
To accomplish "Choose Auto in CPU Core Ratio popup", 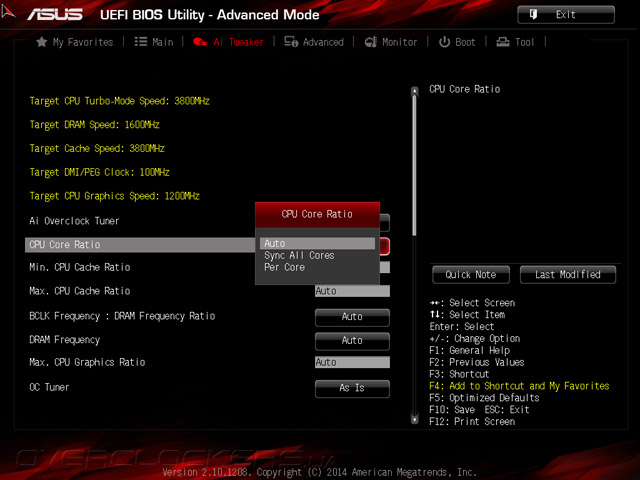I will [x=317, y=244].
